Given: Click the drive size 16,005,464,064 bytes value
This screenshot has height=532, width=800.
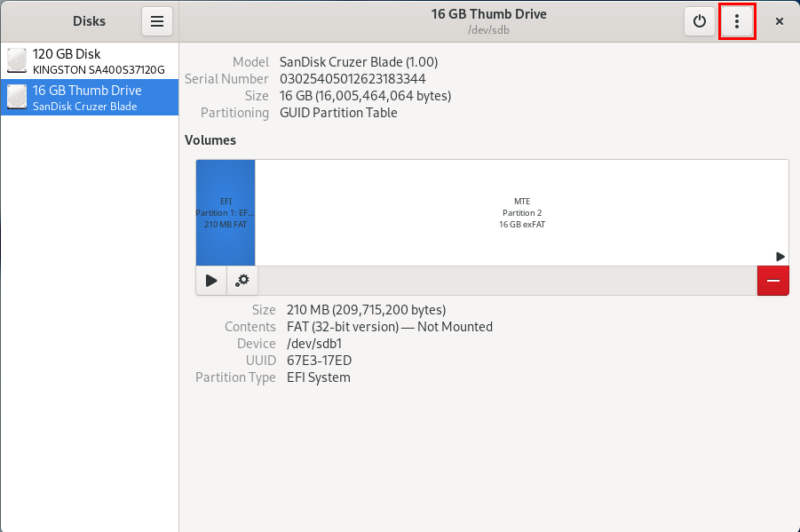Looking at the screenshot, I should point(365,96).
